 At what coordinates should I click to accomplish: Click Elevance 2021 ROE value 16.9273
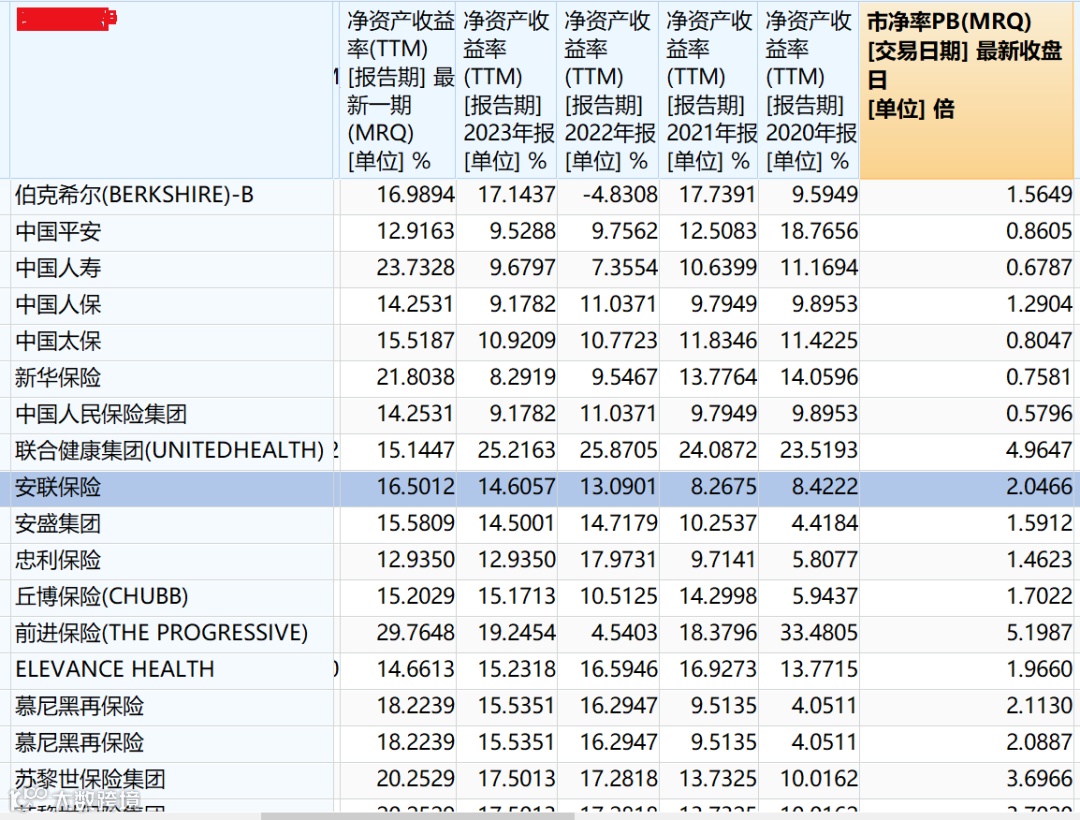(718, 669)
